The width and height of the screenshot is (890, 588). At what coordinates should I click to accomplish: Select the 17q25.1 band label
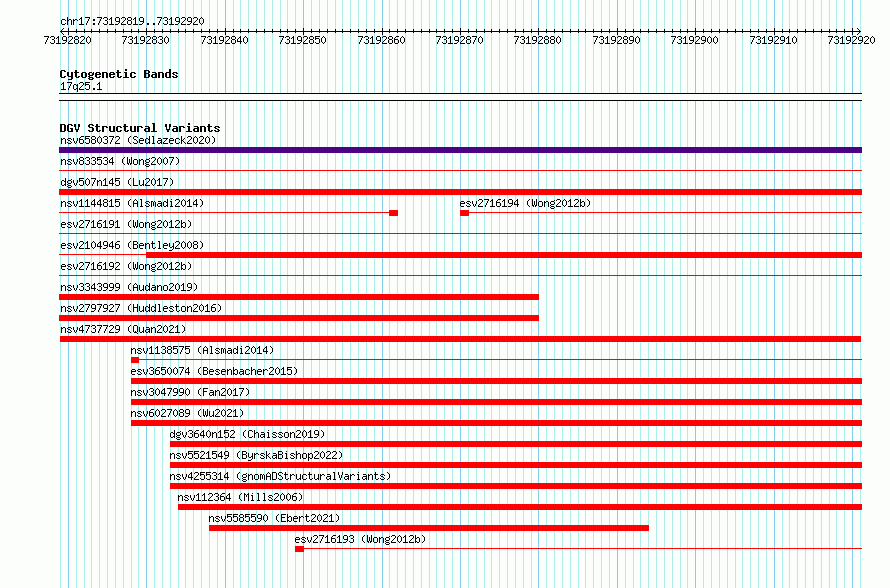coord(81,86)
